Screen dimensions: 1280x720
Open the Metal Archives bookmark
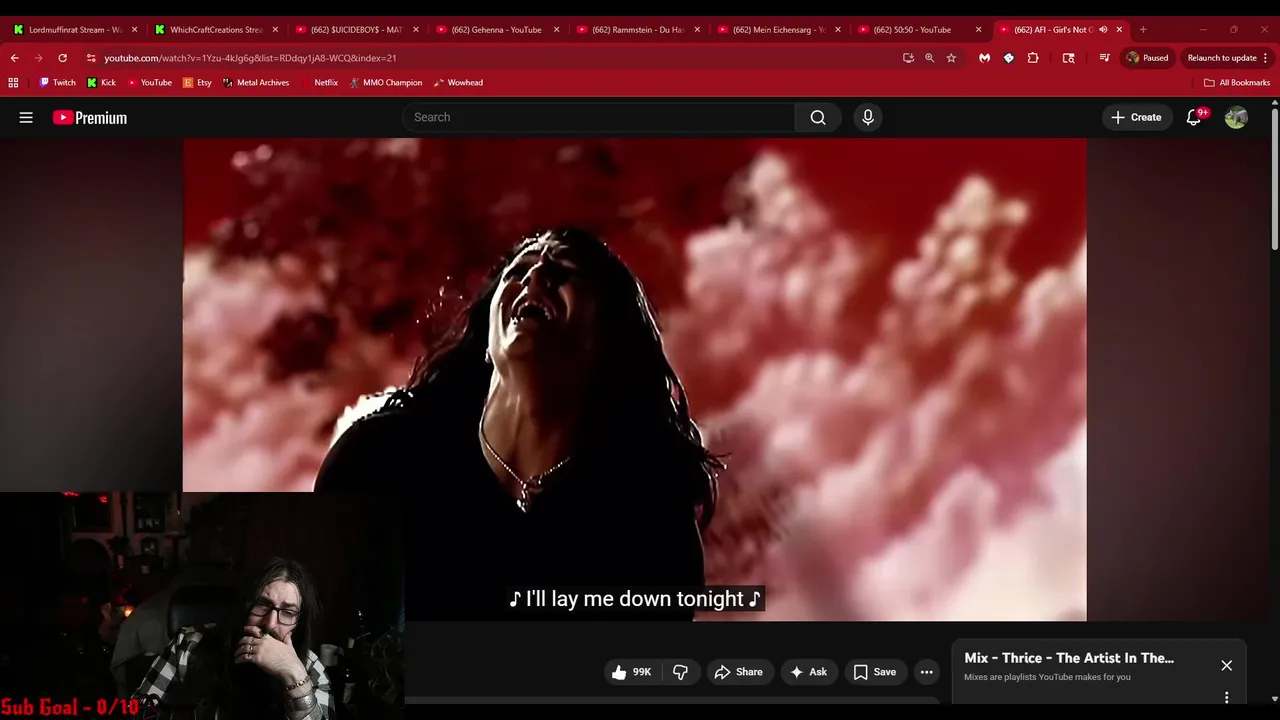point(256,83)
